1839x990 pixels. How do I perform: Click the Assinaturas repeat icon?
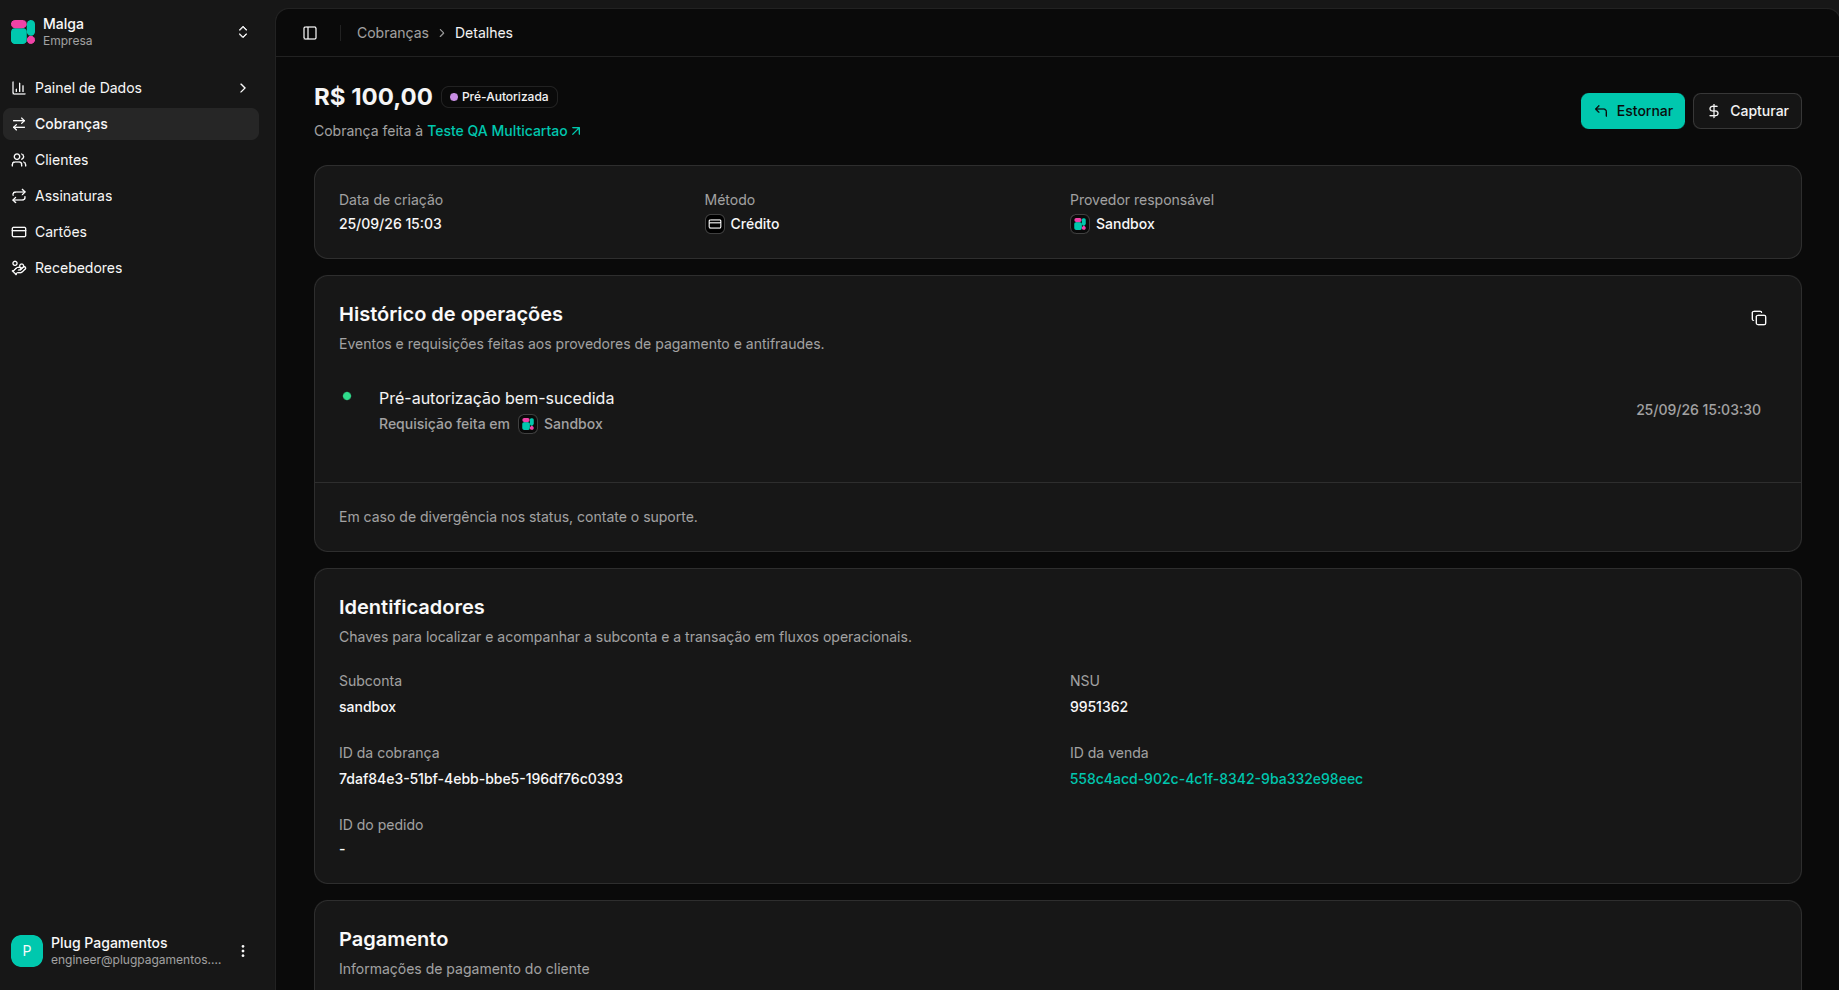[x=19, y=196]
